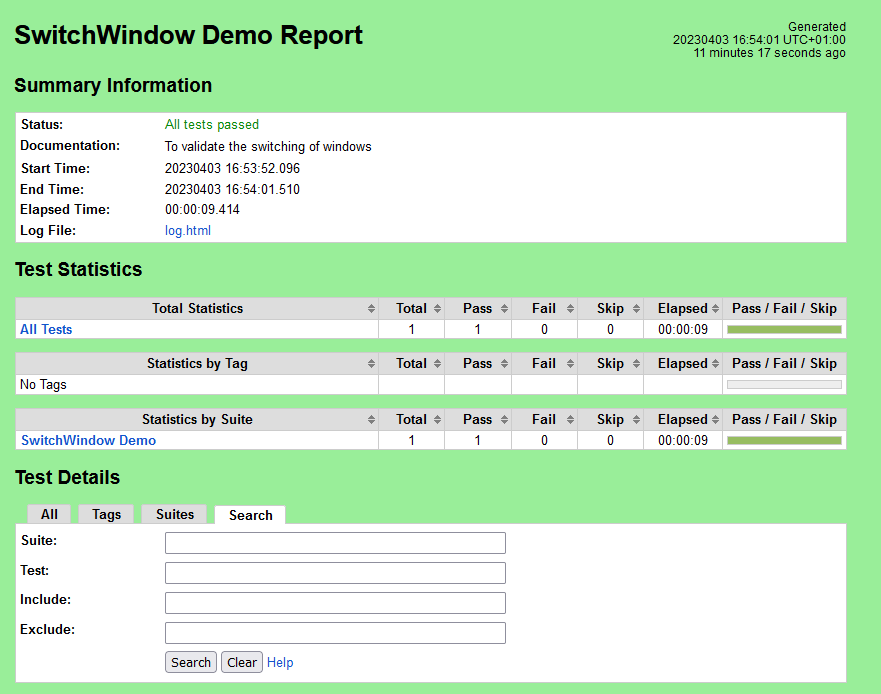
Task: Sort Statistics by Tag by Elapsed column
Action: tap(682, 364)
